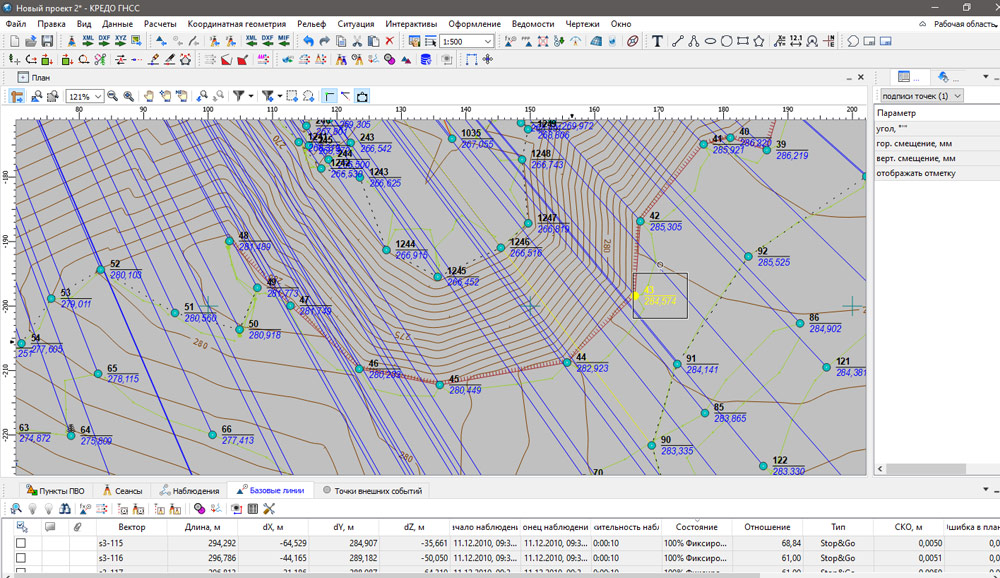The width and height of the screenshot is (1000, 578).
Task: Check the box for vector s3-115
Action: 21,543
